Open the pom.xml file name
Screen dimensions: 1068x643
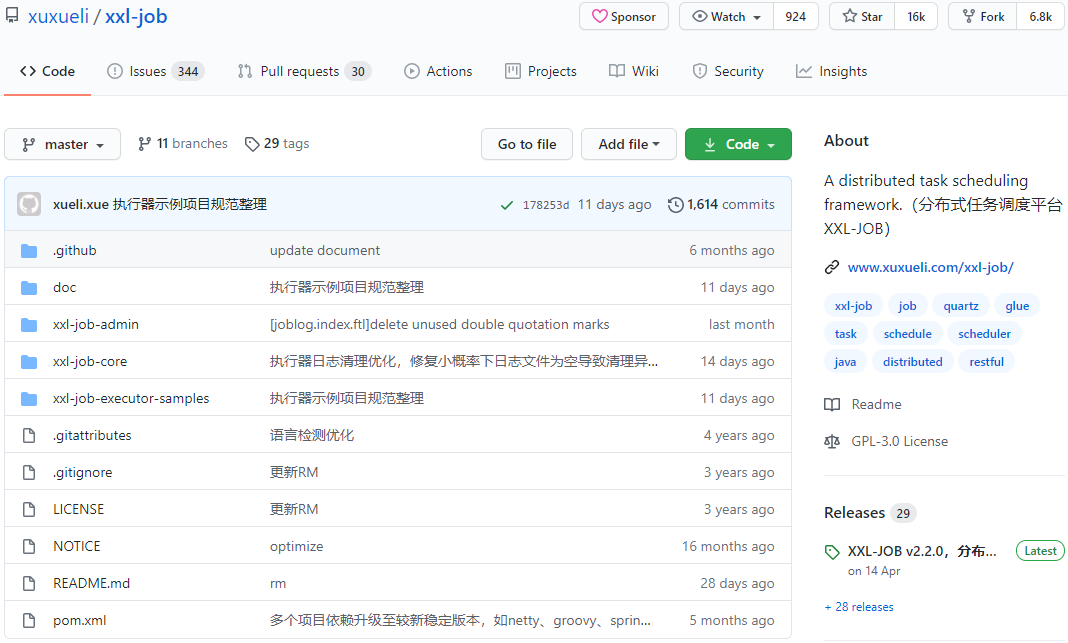80,621
